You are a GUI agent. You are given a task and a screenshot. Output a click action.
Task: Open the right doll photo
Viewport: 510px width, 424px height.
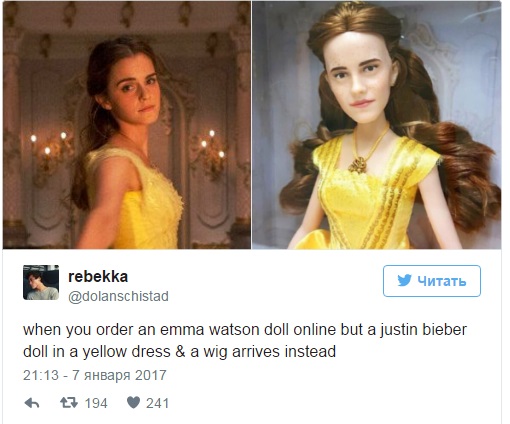376,125
